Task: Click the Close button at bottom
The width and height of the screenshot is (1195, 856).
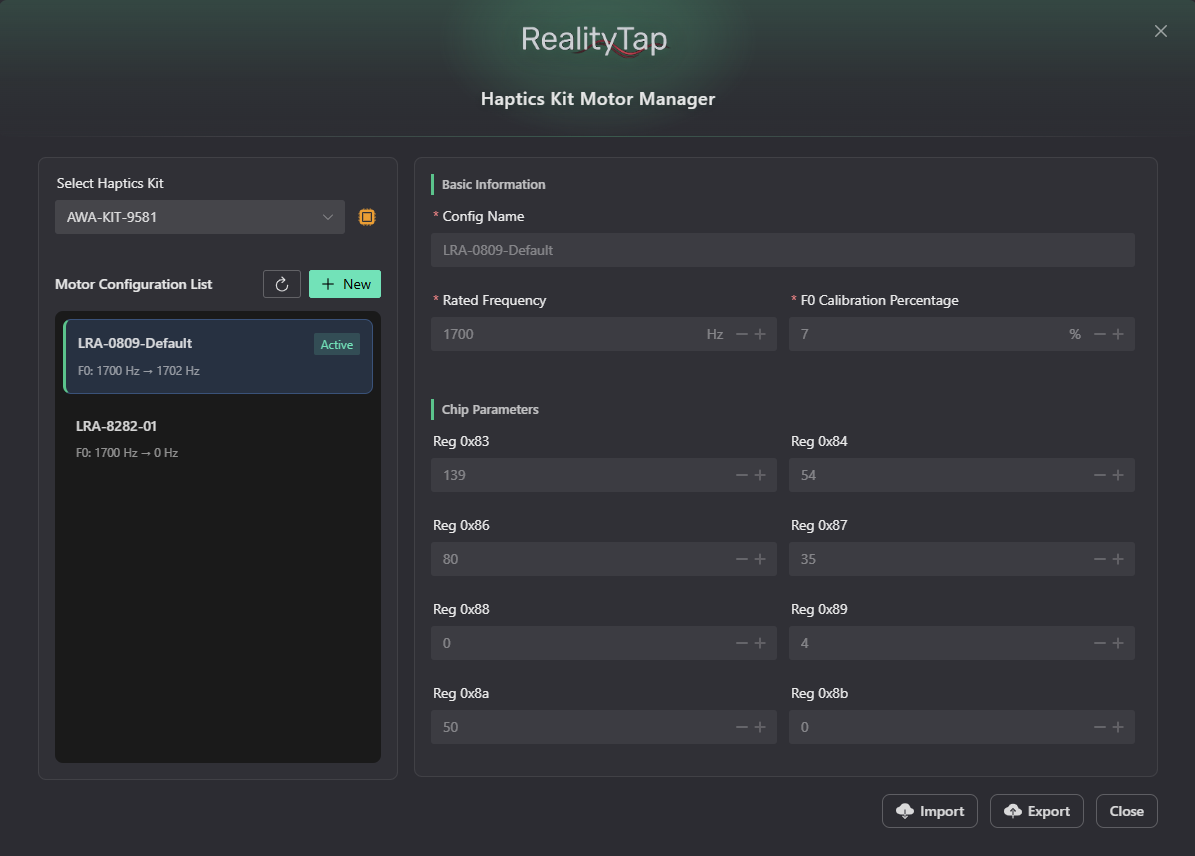Action: coord(1126,811)
